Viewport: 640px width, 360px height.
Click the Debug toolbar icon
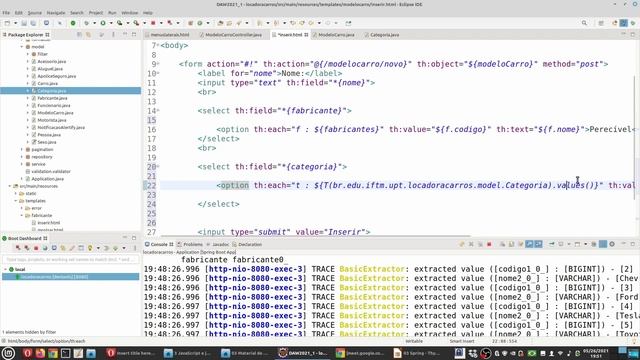[x=86, y=23]
